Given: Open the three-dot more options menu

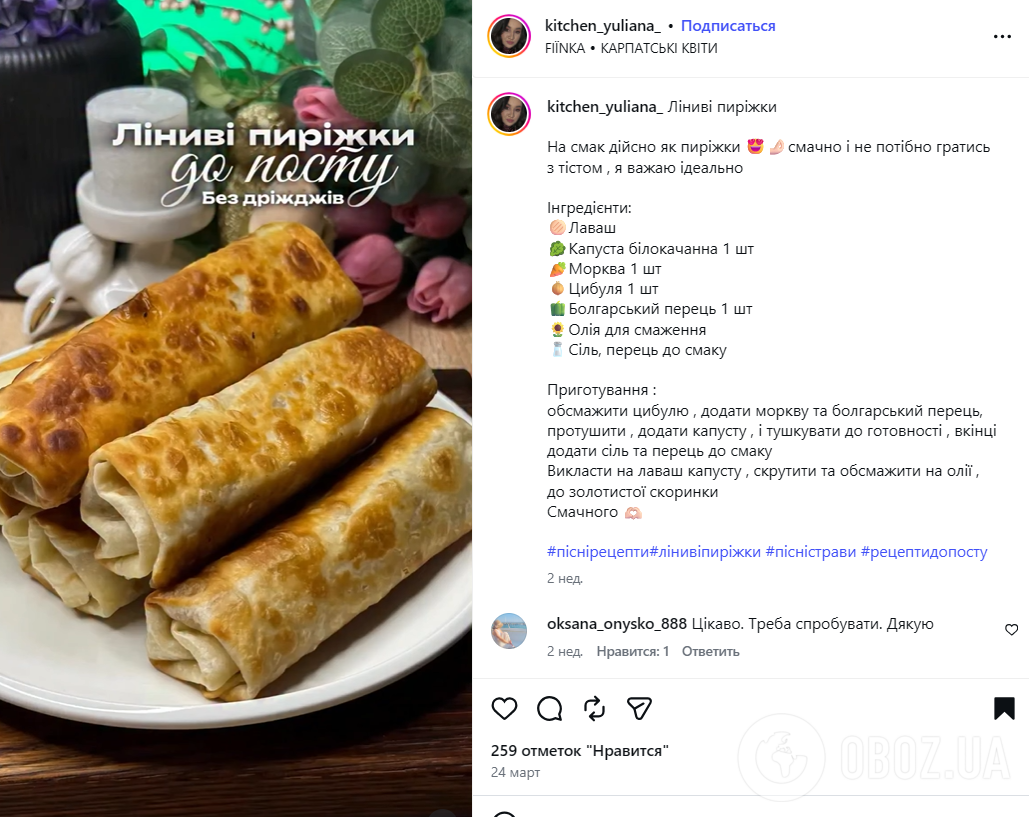Looking at the screenshot, I should coord(1002,37).
